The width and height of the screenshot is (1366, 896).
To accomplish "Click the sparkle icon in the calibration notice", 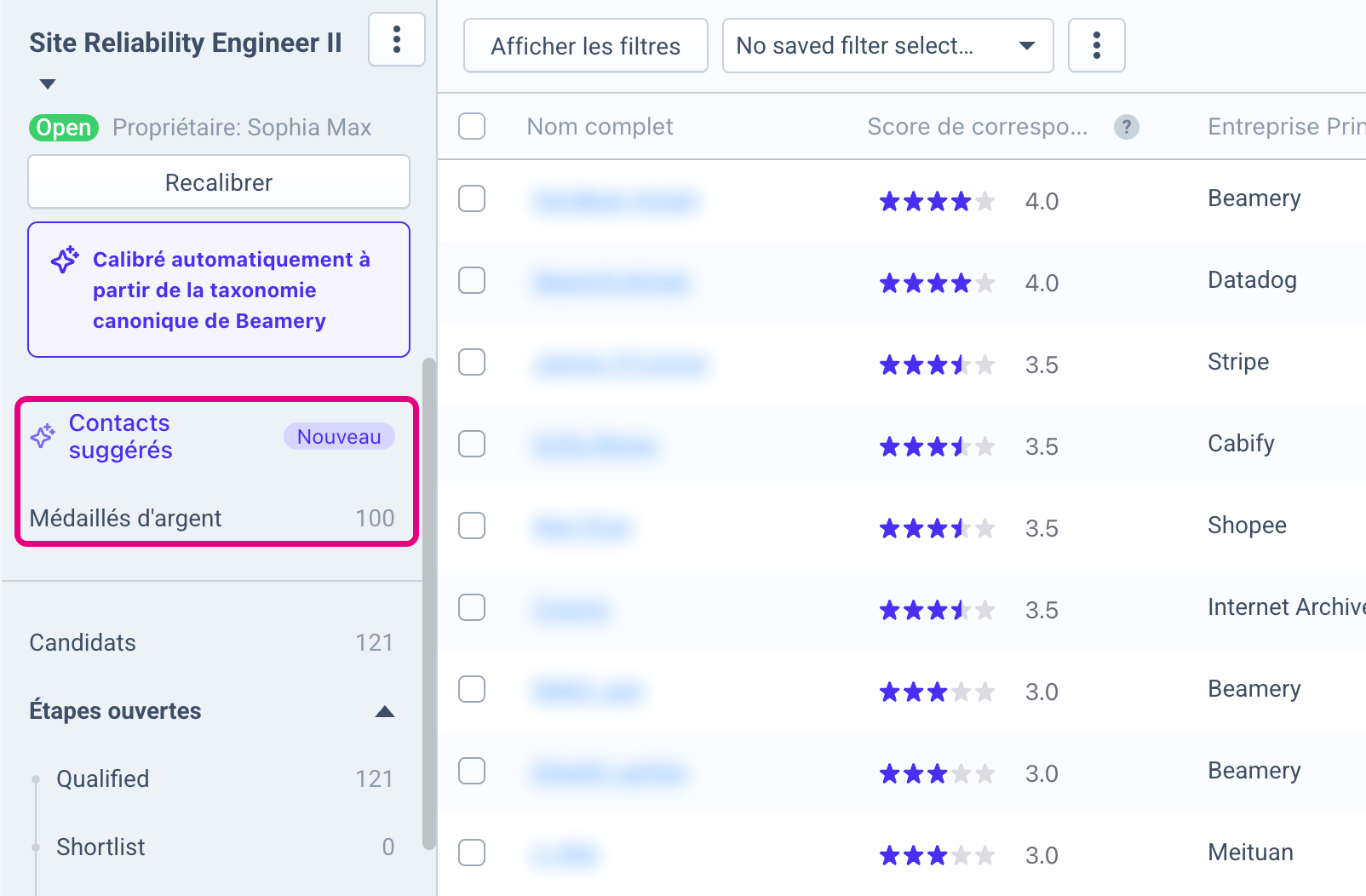I will [65, 261].
